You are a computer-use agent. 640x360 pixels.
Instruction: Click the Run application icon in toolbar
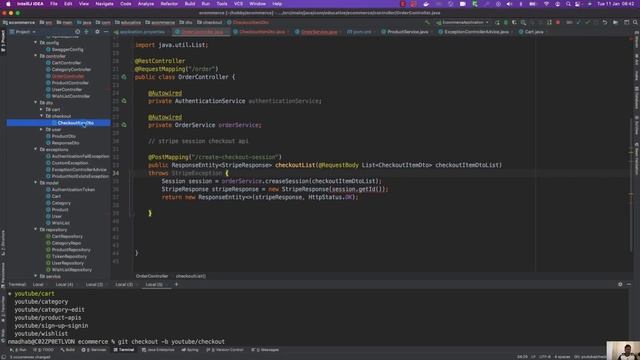click(497, 22)
